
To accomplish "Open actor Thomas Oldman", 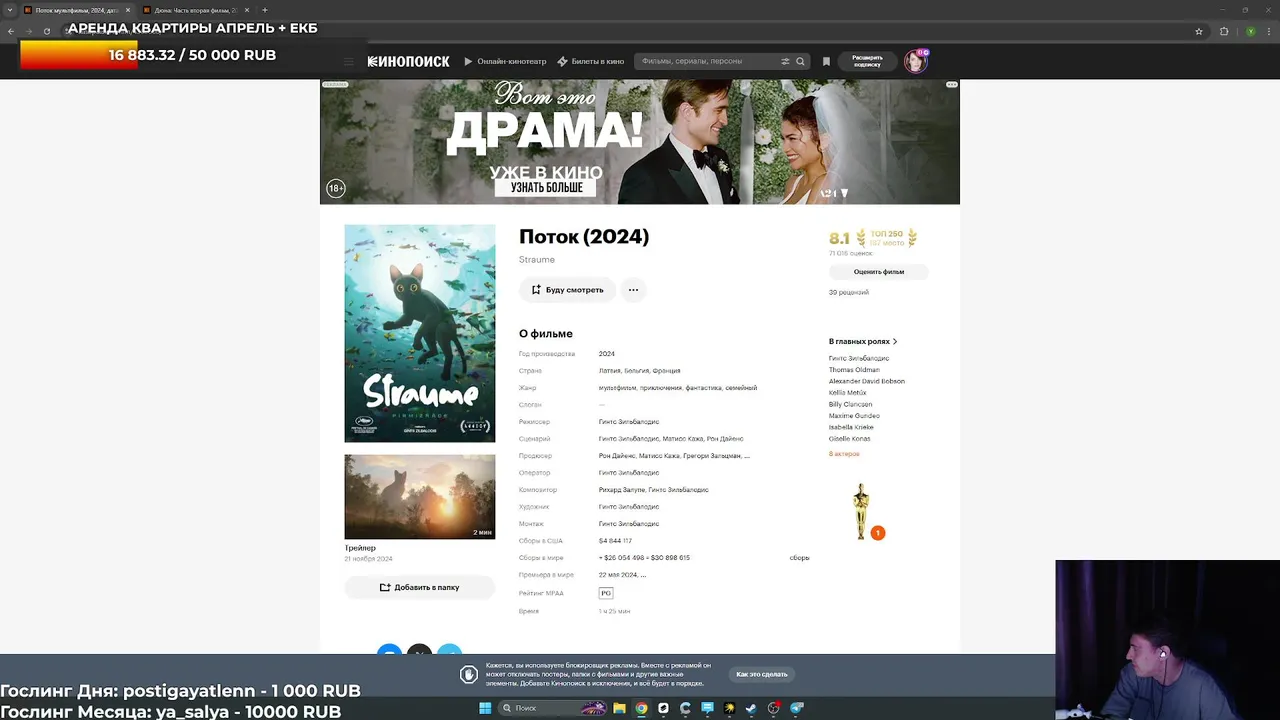I will click(x=854, y=370).
